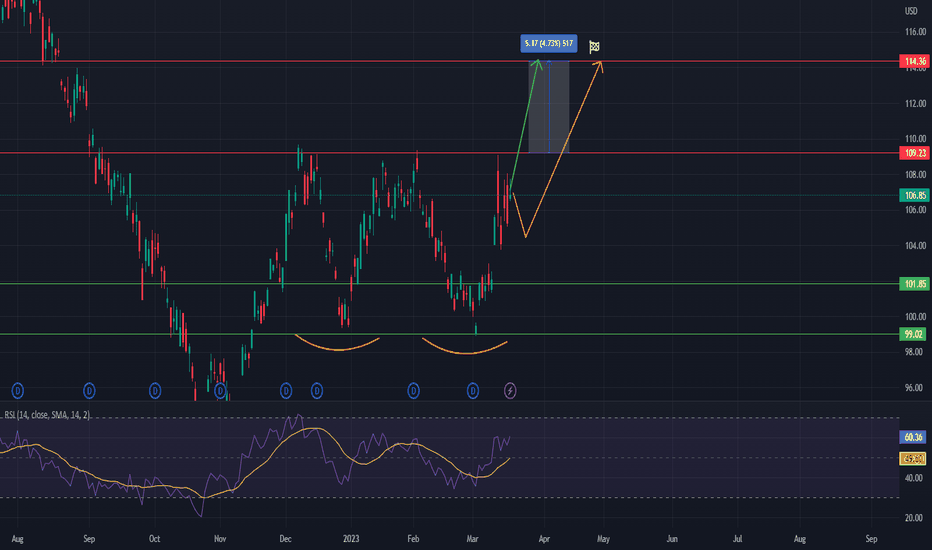The image size is (932, 550).
Task: Click the Nov label on time axis
Action: pos(220,539)
